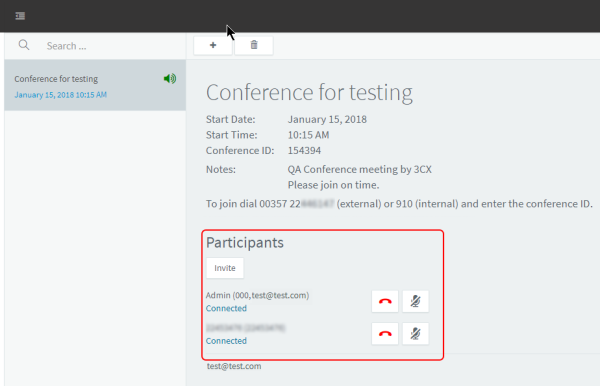The height and width of the screenshot is (386, 600).
Task: Select the 'Conference for testing' list entry
Action: point(95,85)
